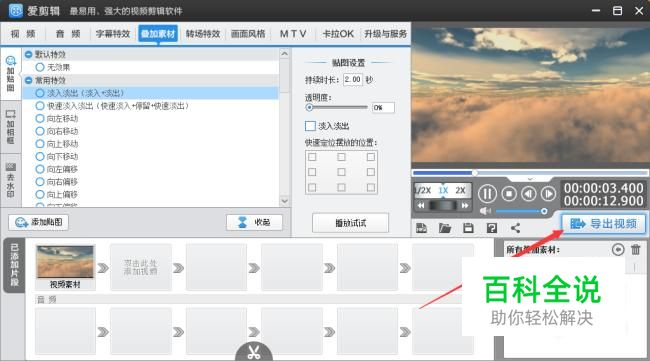Screen dimensions: 650x361
Task: Click the share icon
Action: point(515,228)
